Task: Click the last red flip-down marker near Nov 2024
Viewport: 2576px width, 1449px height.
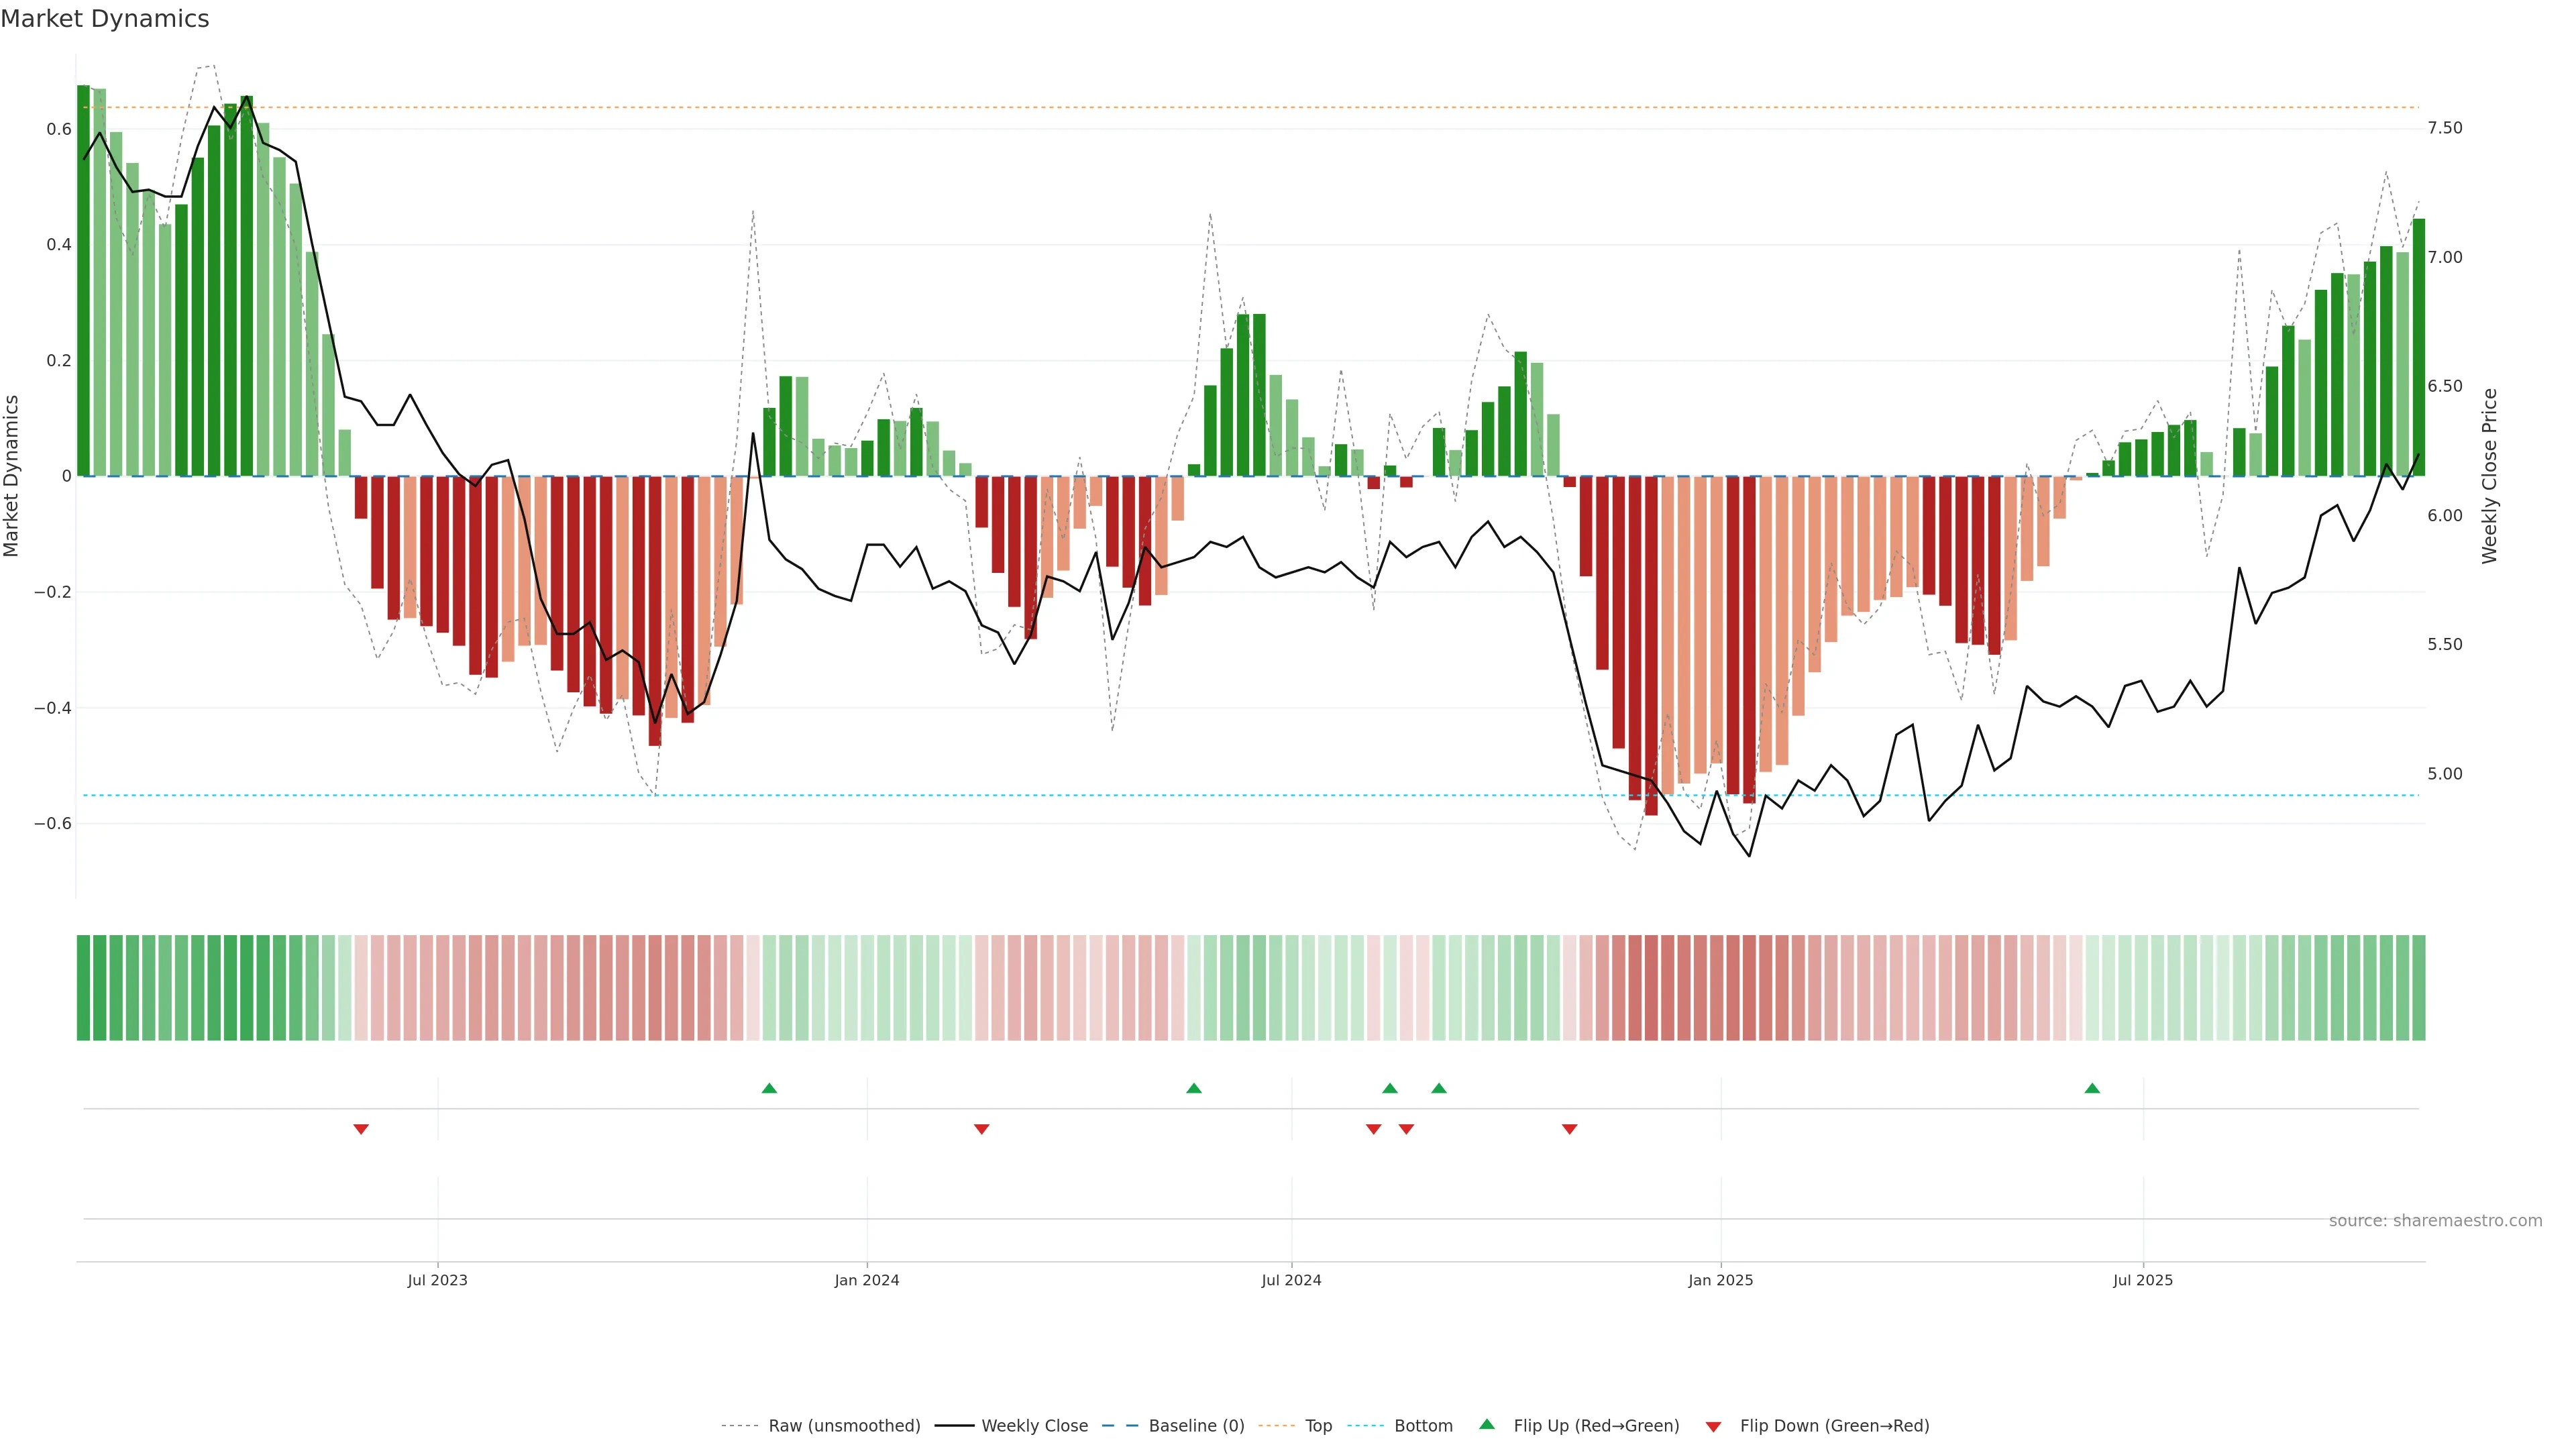Action: click(x=1569, y=1129)
